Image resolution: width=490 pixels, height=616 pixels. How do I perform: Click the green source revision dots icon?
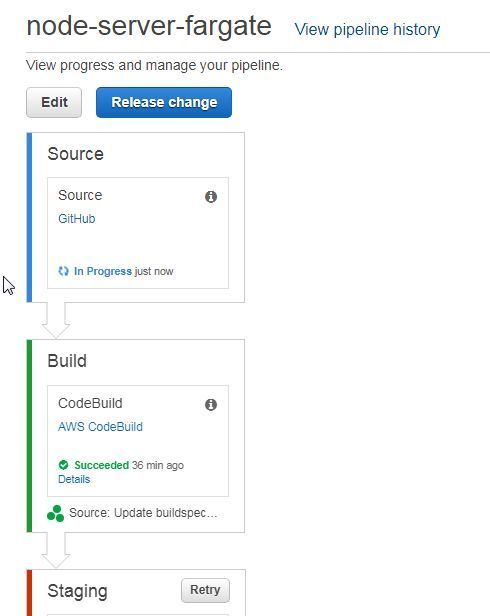click(x=55, y=513)
